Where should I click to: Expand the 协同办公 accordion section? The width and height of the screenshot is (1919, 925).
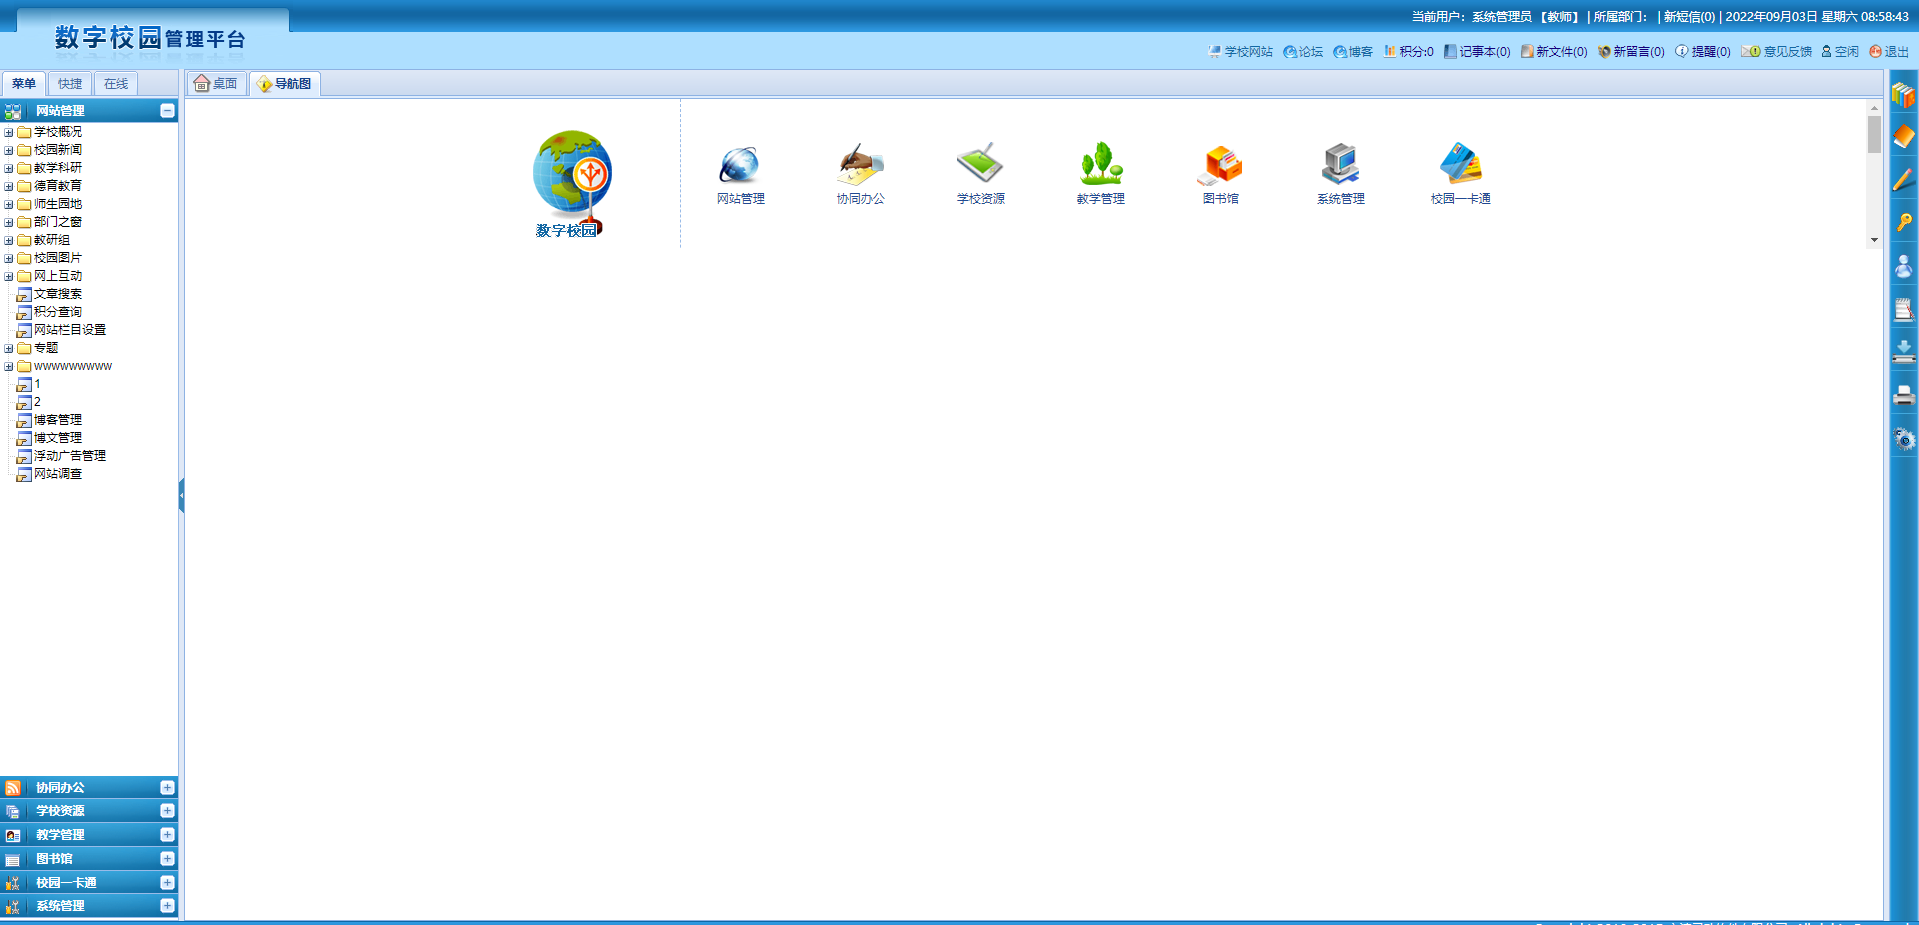click(167, 788)
